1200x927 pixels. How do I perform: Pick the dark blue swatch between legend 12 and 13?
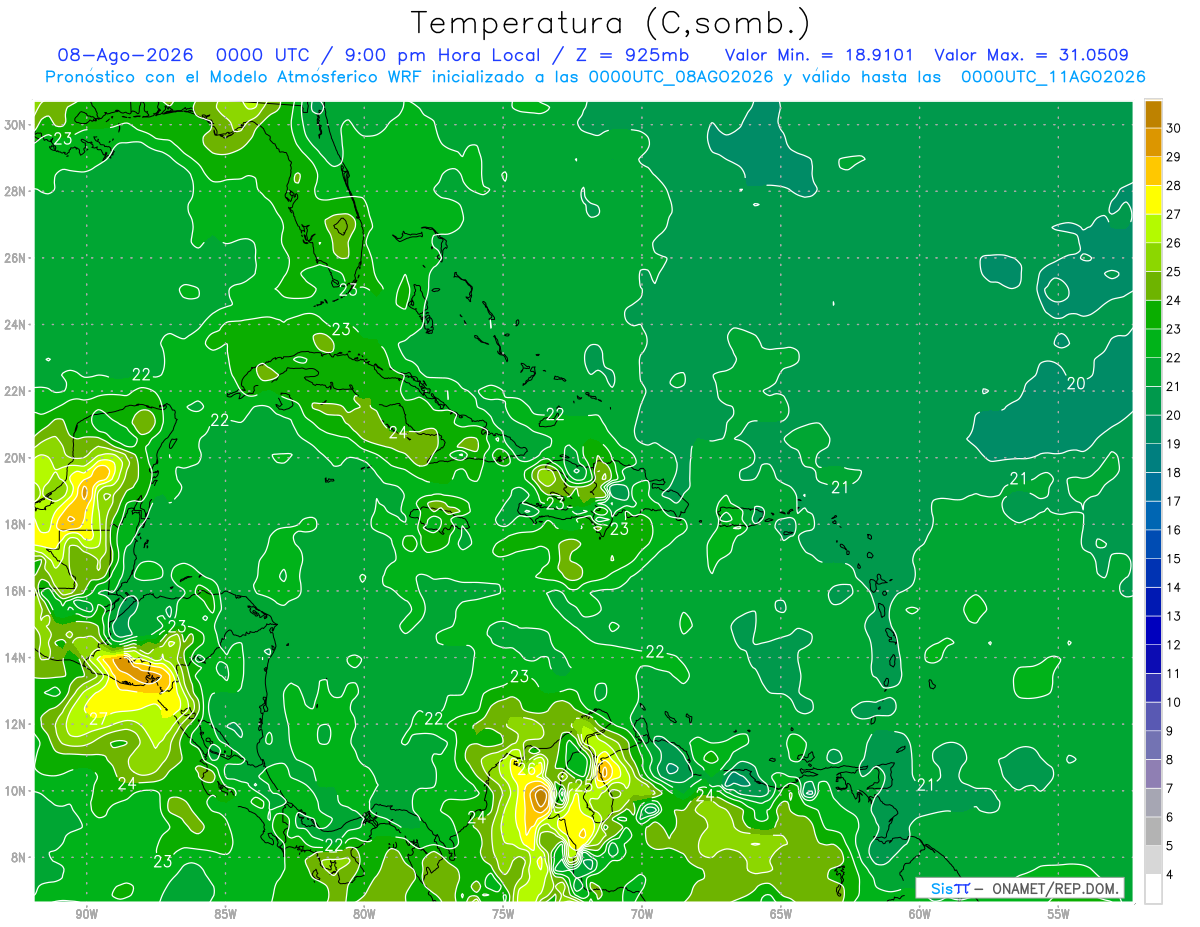1153,630
